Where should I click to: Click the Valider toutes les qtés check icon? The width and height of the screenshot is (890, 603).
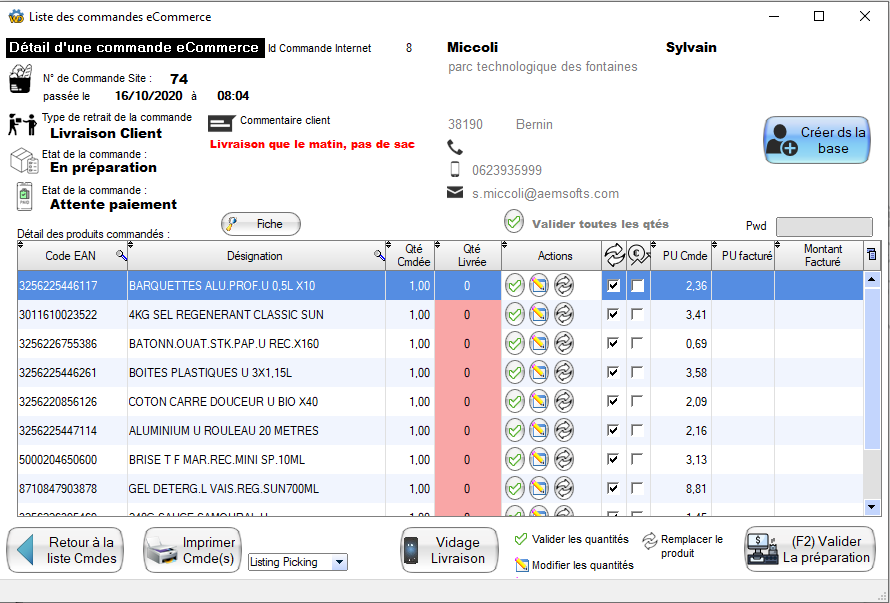(x=513, y=222)
